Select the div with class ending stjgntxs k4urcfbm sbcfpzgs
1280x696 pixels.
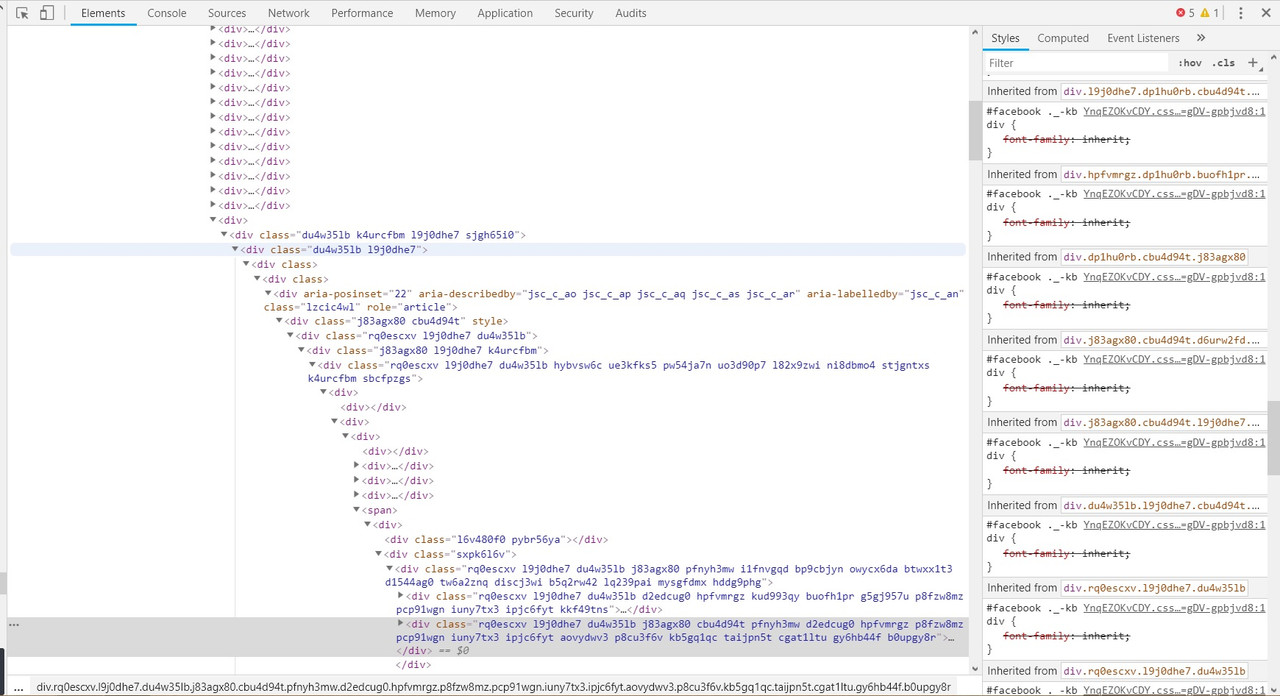(x=619, y=372)
